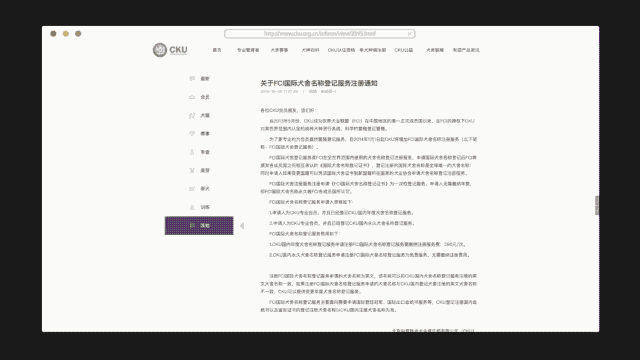This screenshot has width=640, height=360.
Task: Click the CKU text beside logo
Action: tap(178, 50)
